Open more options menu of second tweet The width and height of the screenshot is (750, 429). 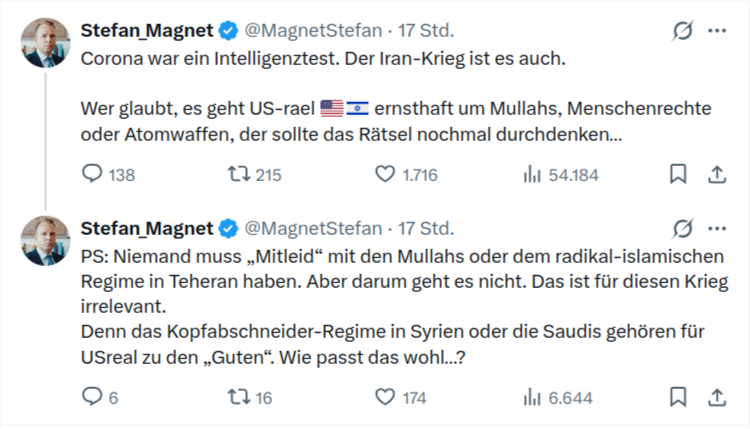coord(716,227)
